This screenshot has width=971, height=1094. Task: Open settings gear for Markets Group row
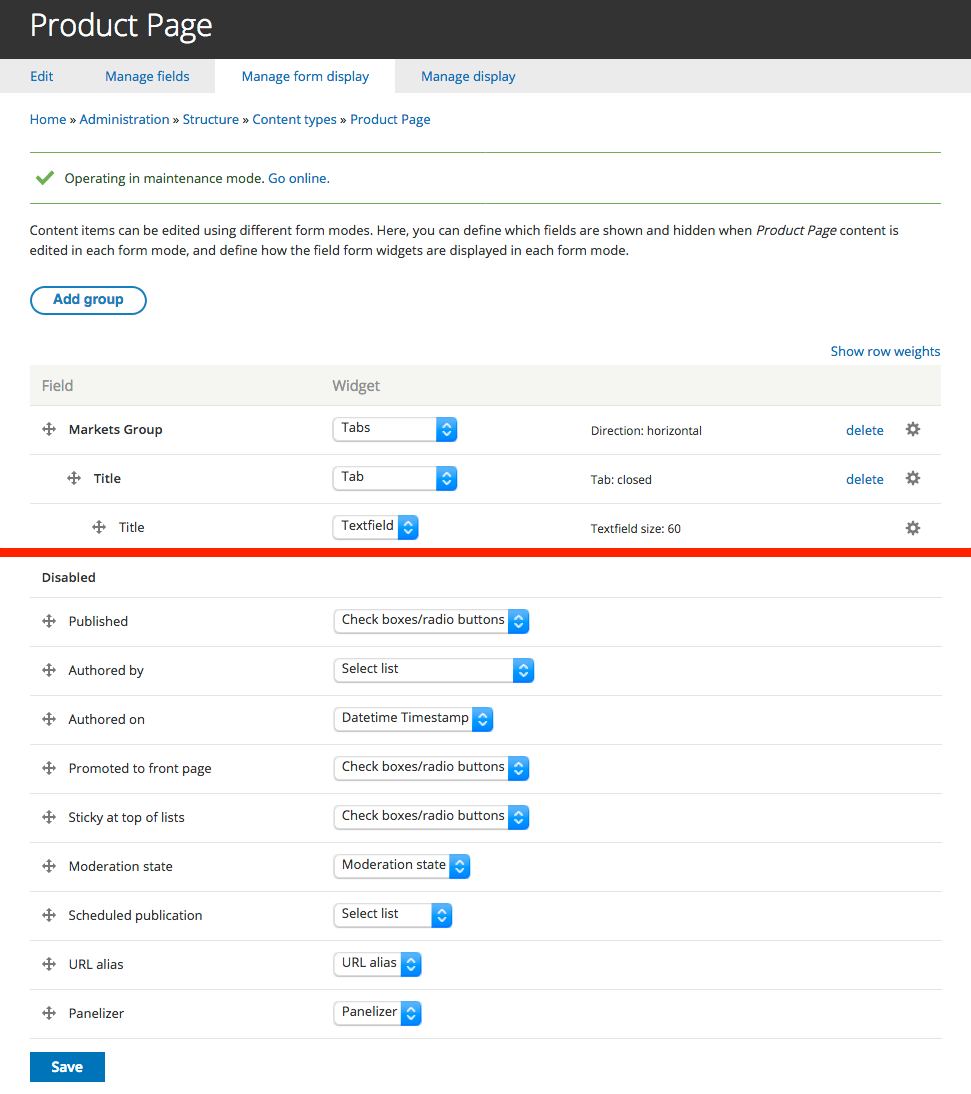click(x=912, y=428)
